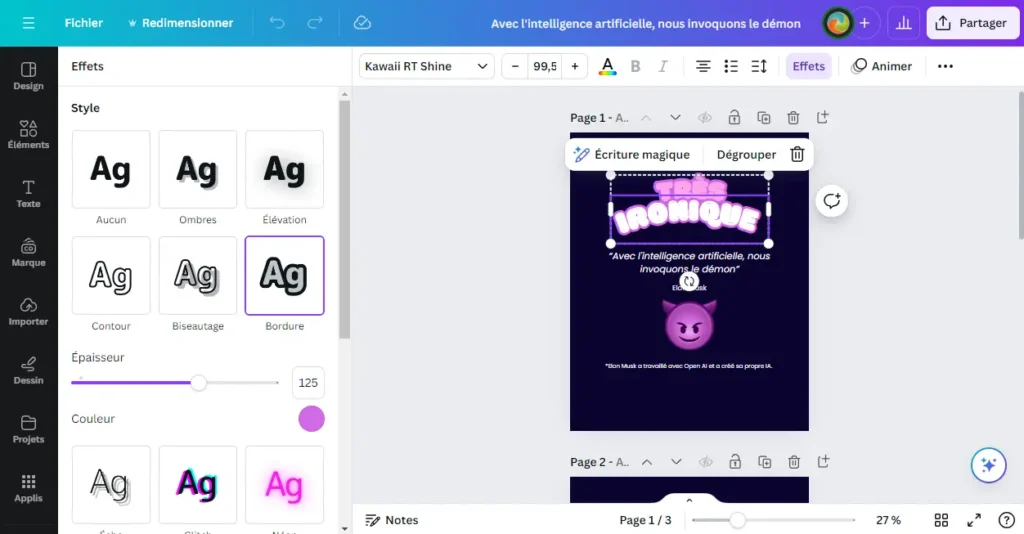Open the Kawaii RT Shine font dropdown
The image size is (1024, 534).
[x=426, y=66]
